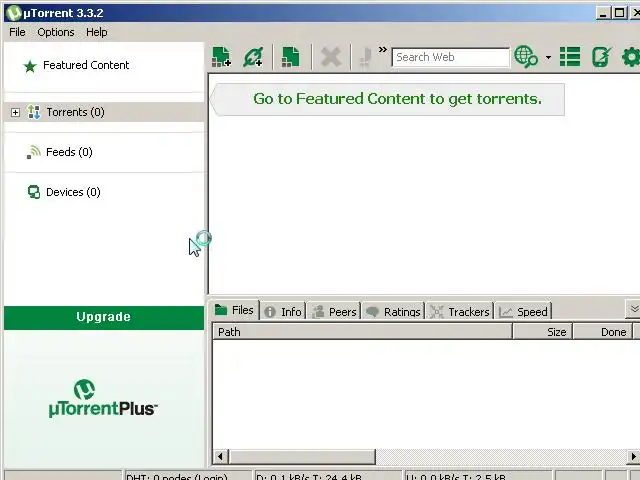
Task: Click the horizontal scrollbar left arrow
Action: coord(220,456)
